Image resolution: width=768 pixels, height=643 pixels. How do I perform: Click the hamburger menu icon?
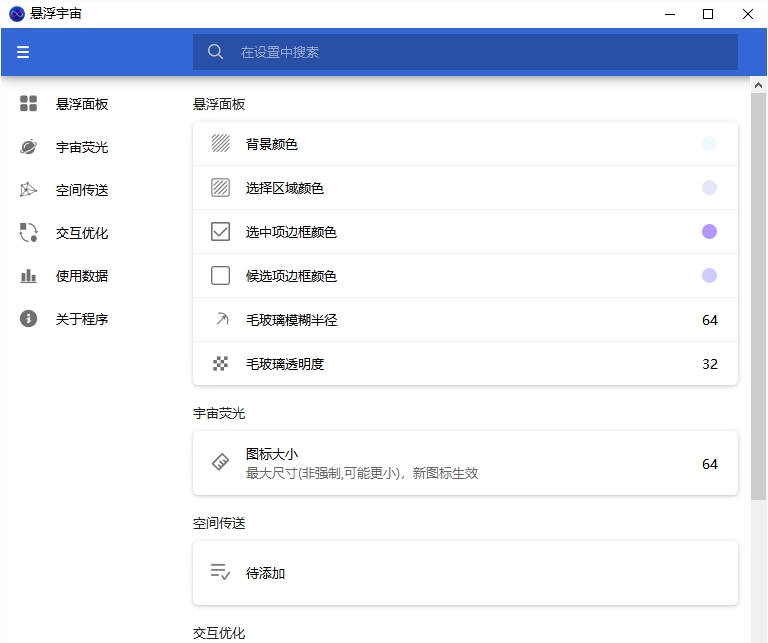point(23,52)
